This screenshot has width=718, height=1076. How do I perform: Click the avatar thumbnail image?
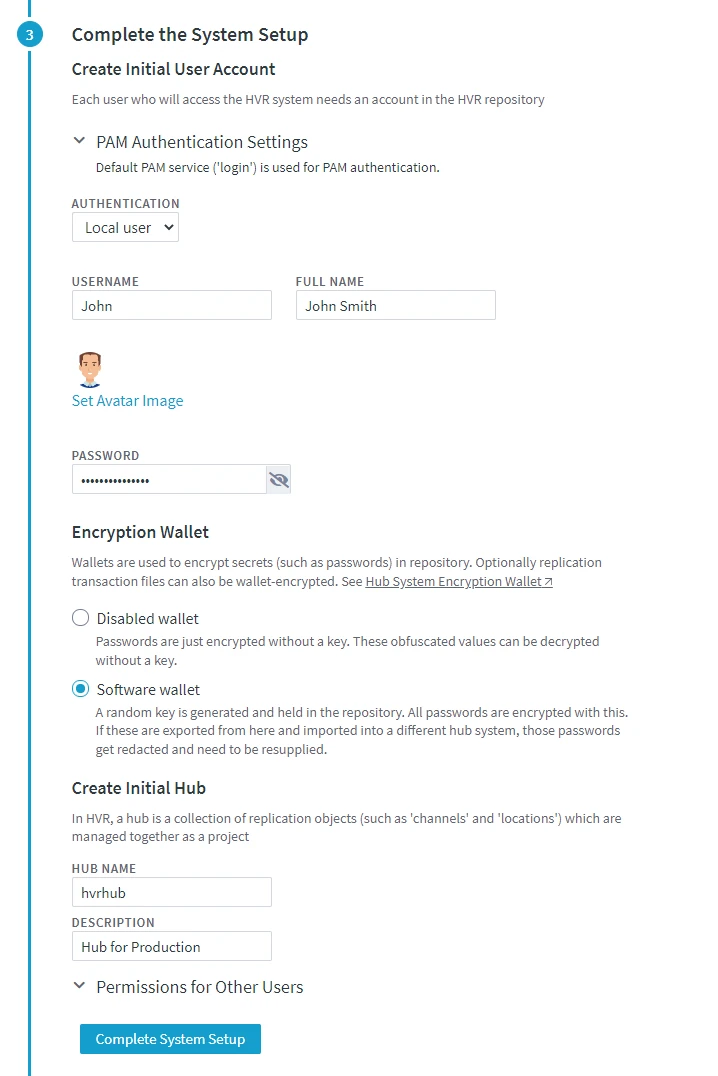tap(89, 368)
